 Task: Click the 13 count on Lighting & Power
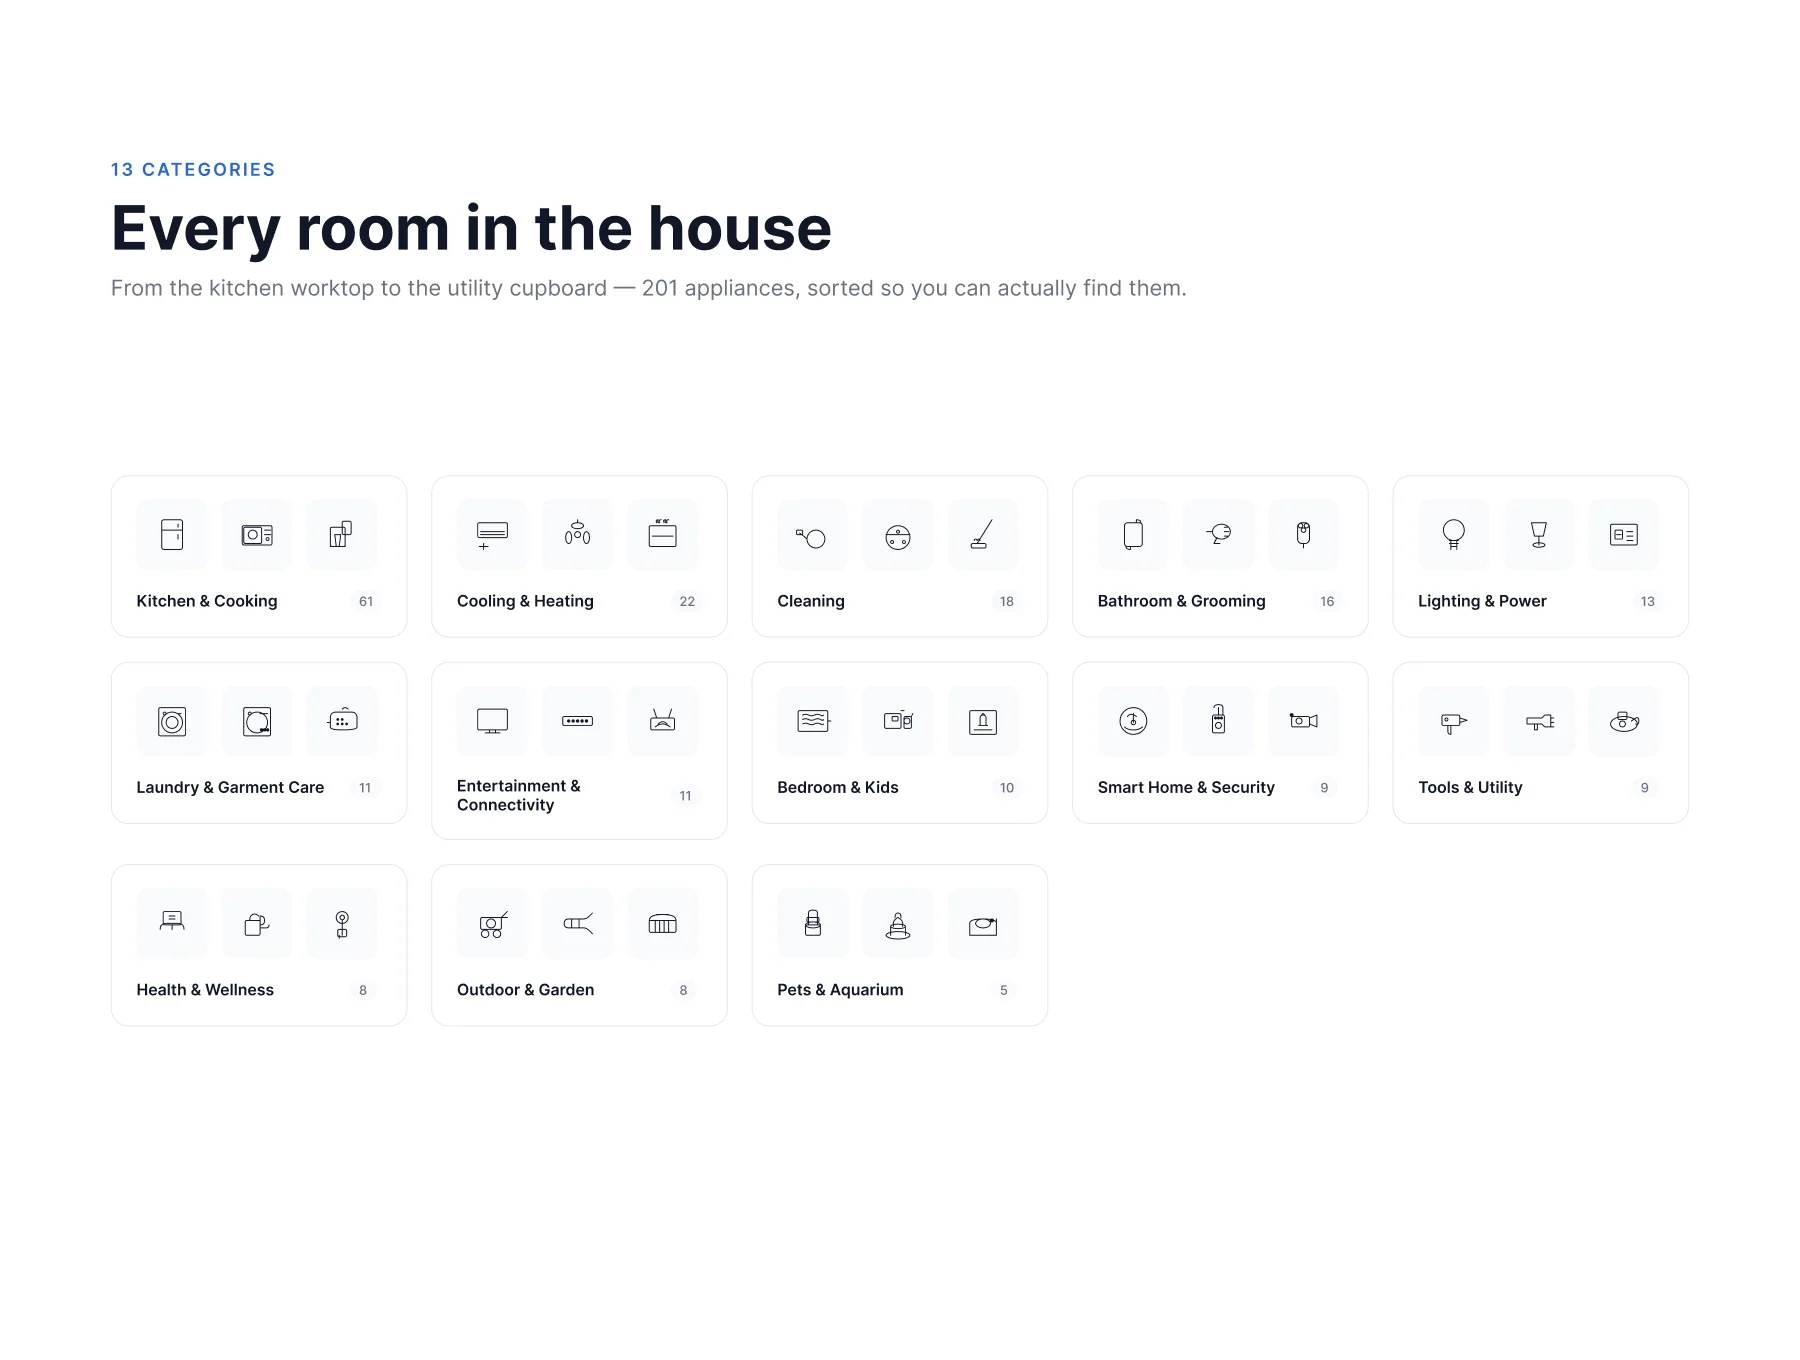click(1648, 601)
